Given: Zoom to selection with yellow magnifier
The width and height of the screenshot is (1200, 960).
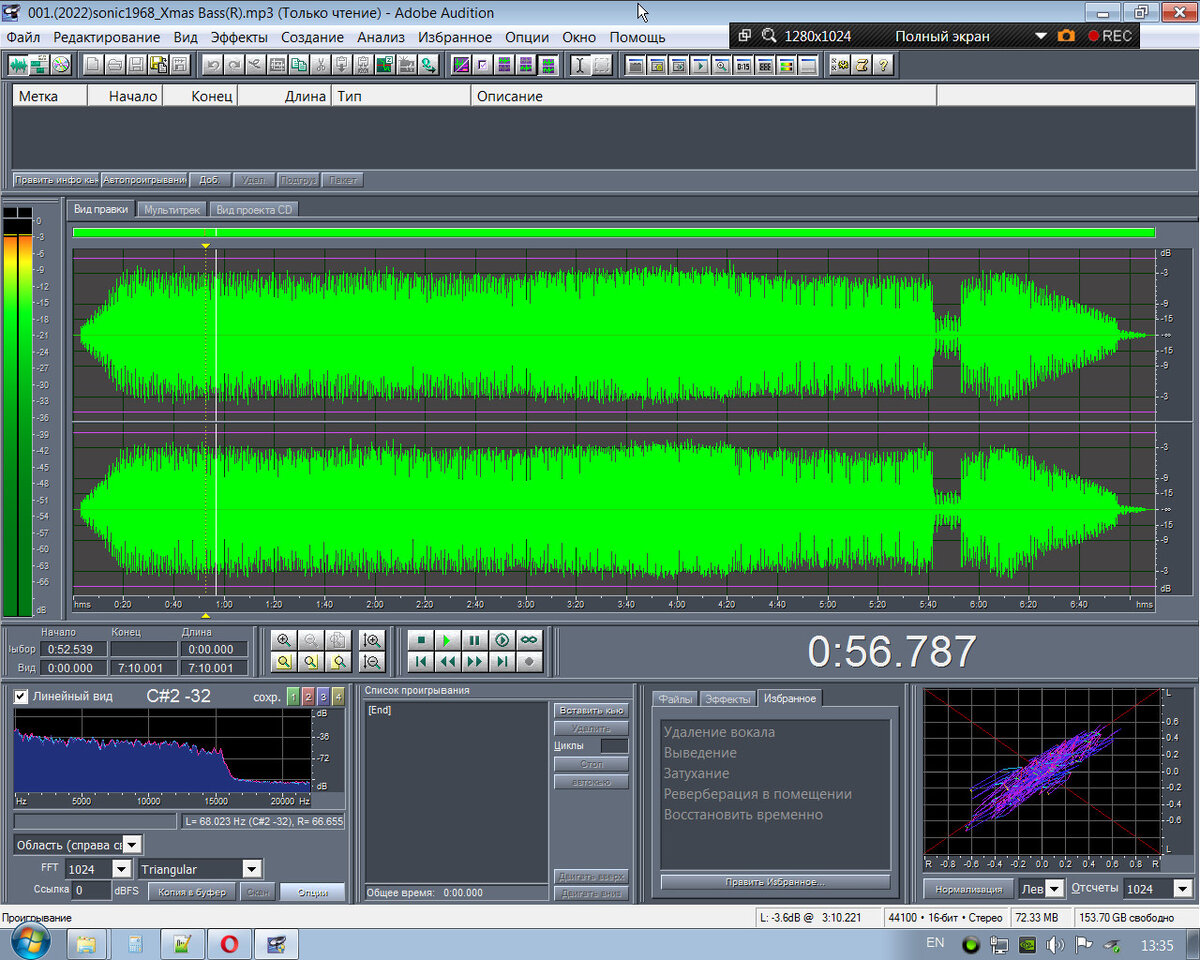Looking at the screenshot, I should tap(284, 661).
